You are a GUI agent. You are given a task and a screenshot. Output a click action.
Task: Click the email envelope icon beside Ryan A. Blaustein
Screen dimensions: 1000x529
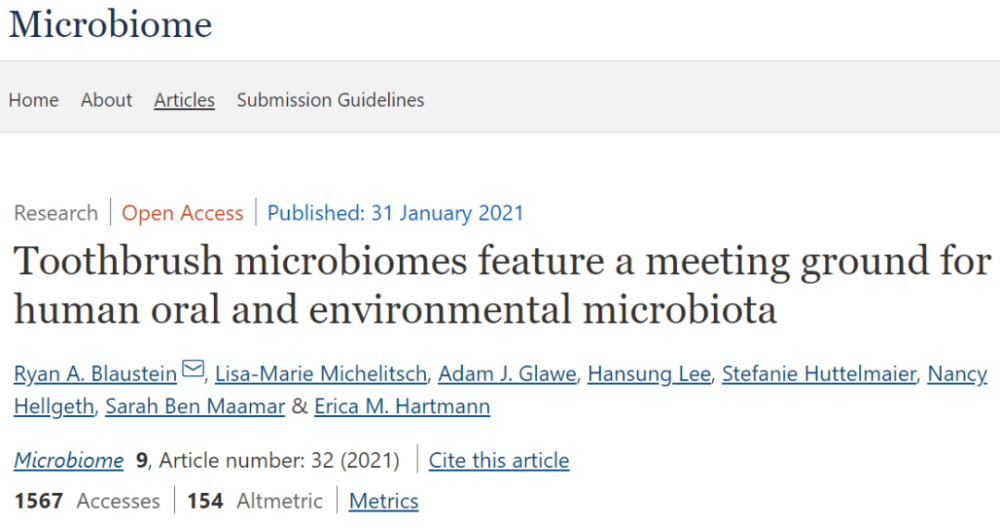193,374
